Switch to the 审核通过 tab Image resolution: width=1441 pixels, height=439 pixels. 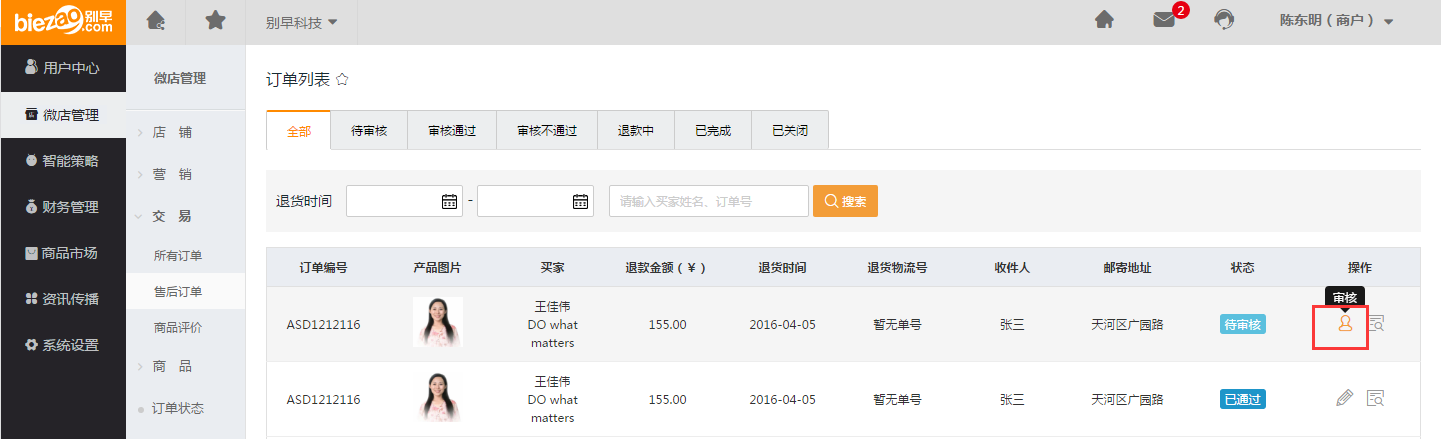[452, 131]
